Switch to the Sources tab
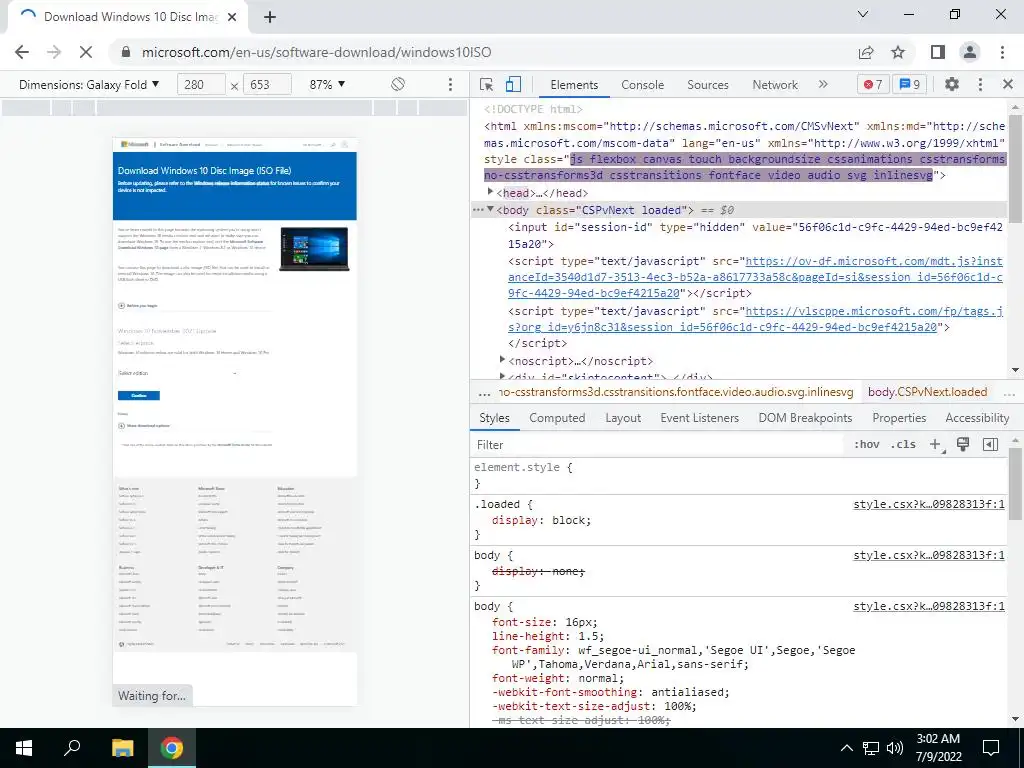 point(708,84)
